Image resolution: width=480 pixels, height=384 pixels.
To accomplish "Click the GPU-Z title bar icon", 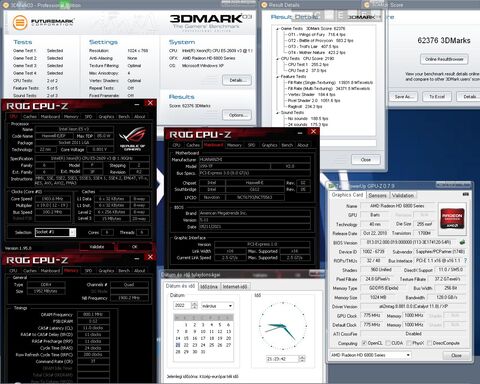I will pos(331,186).
